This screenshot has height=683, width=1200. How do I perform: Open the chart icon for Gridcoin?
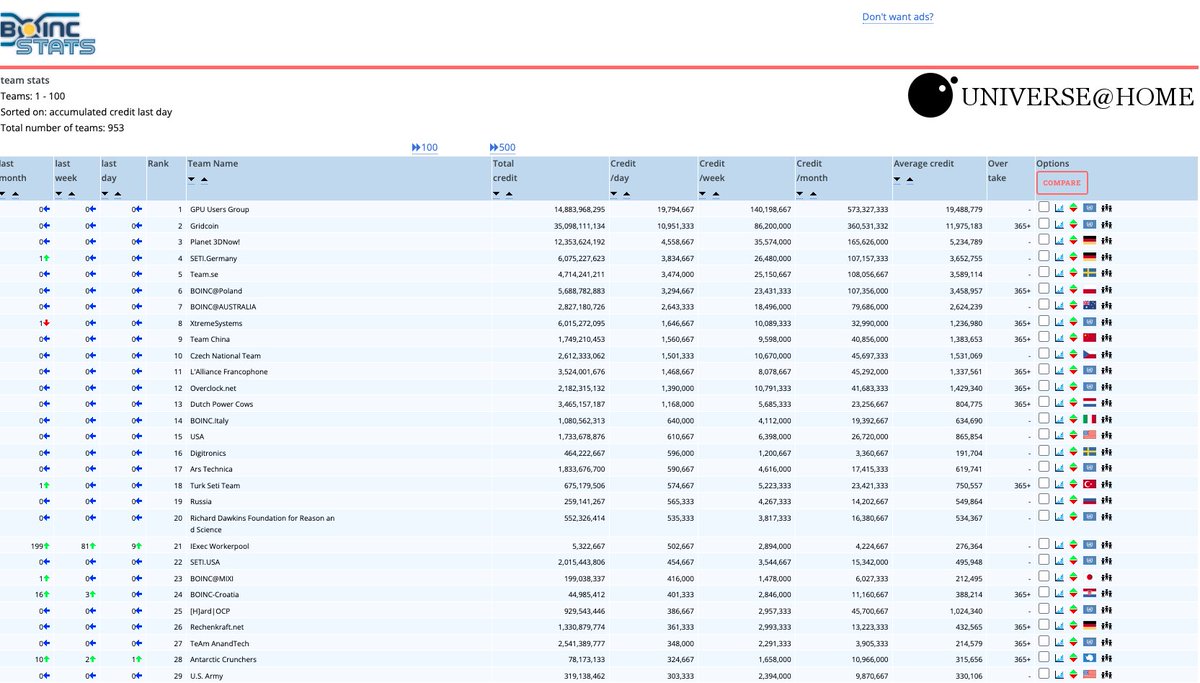tap(1059, 225)
